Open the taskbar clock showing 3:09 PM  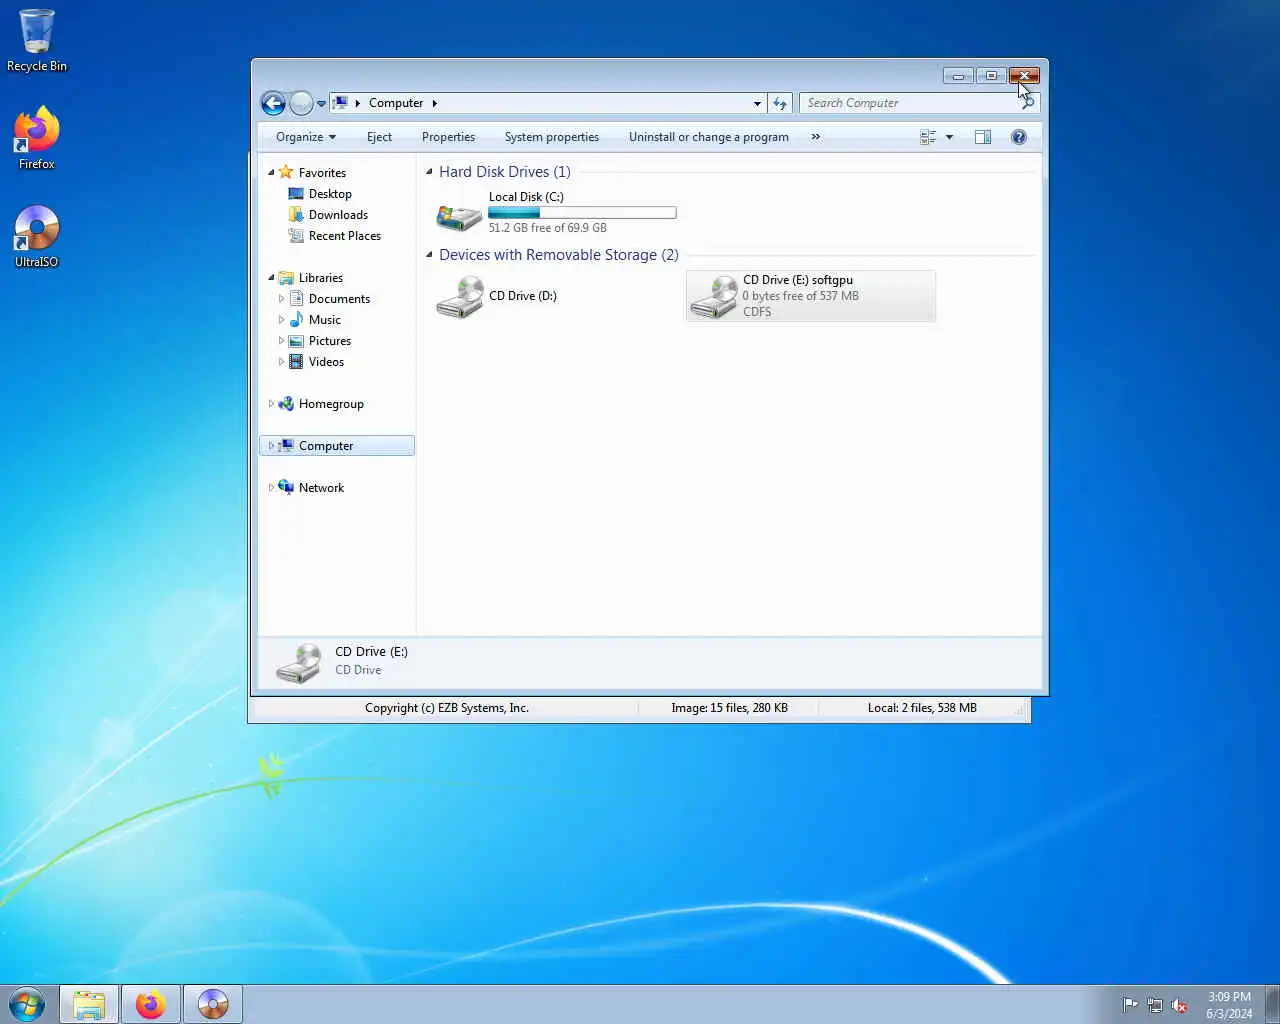(1229, 1005)
